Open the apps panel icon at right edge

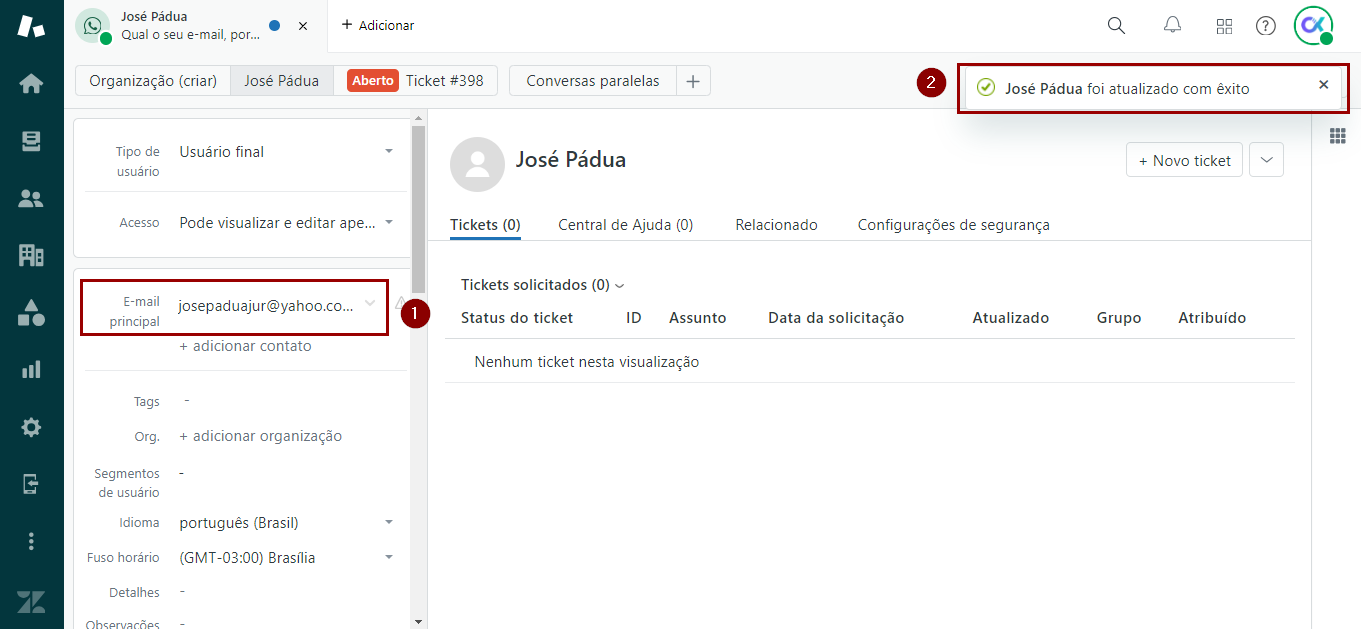click(1337, 136)
